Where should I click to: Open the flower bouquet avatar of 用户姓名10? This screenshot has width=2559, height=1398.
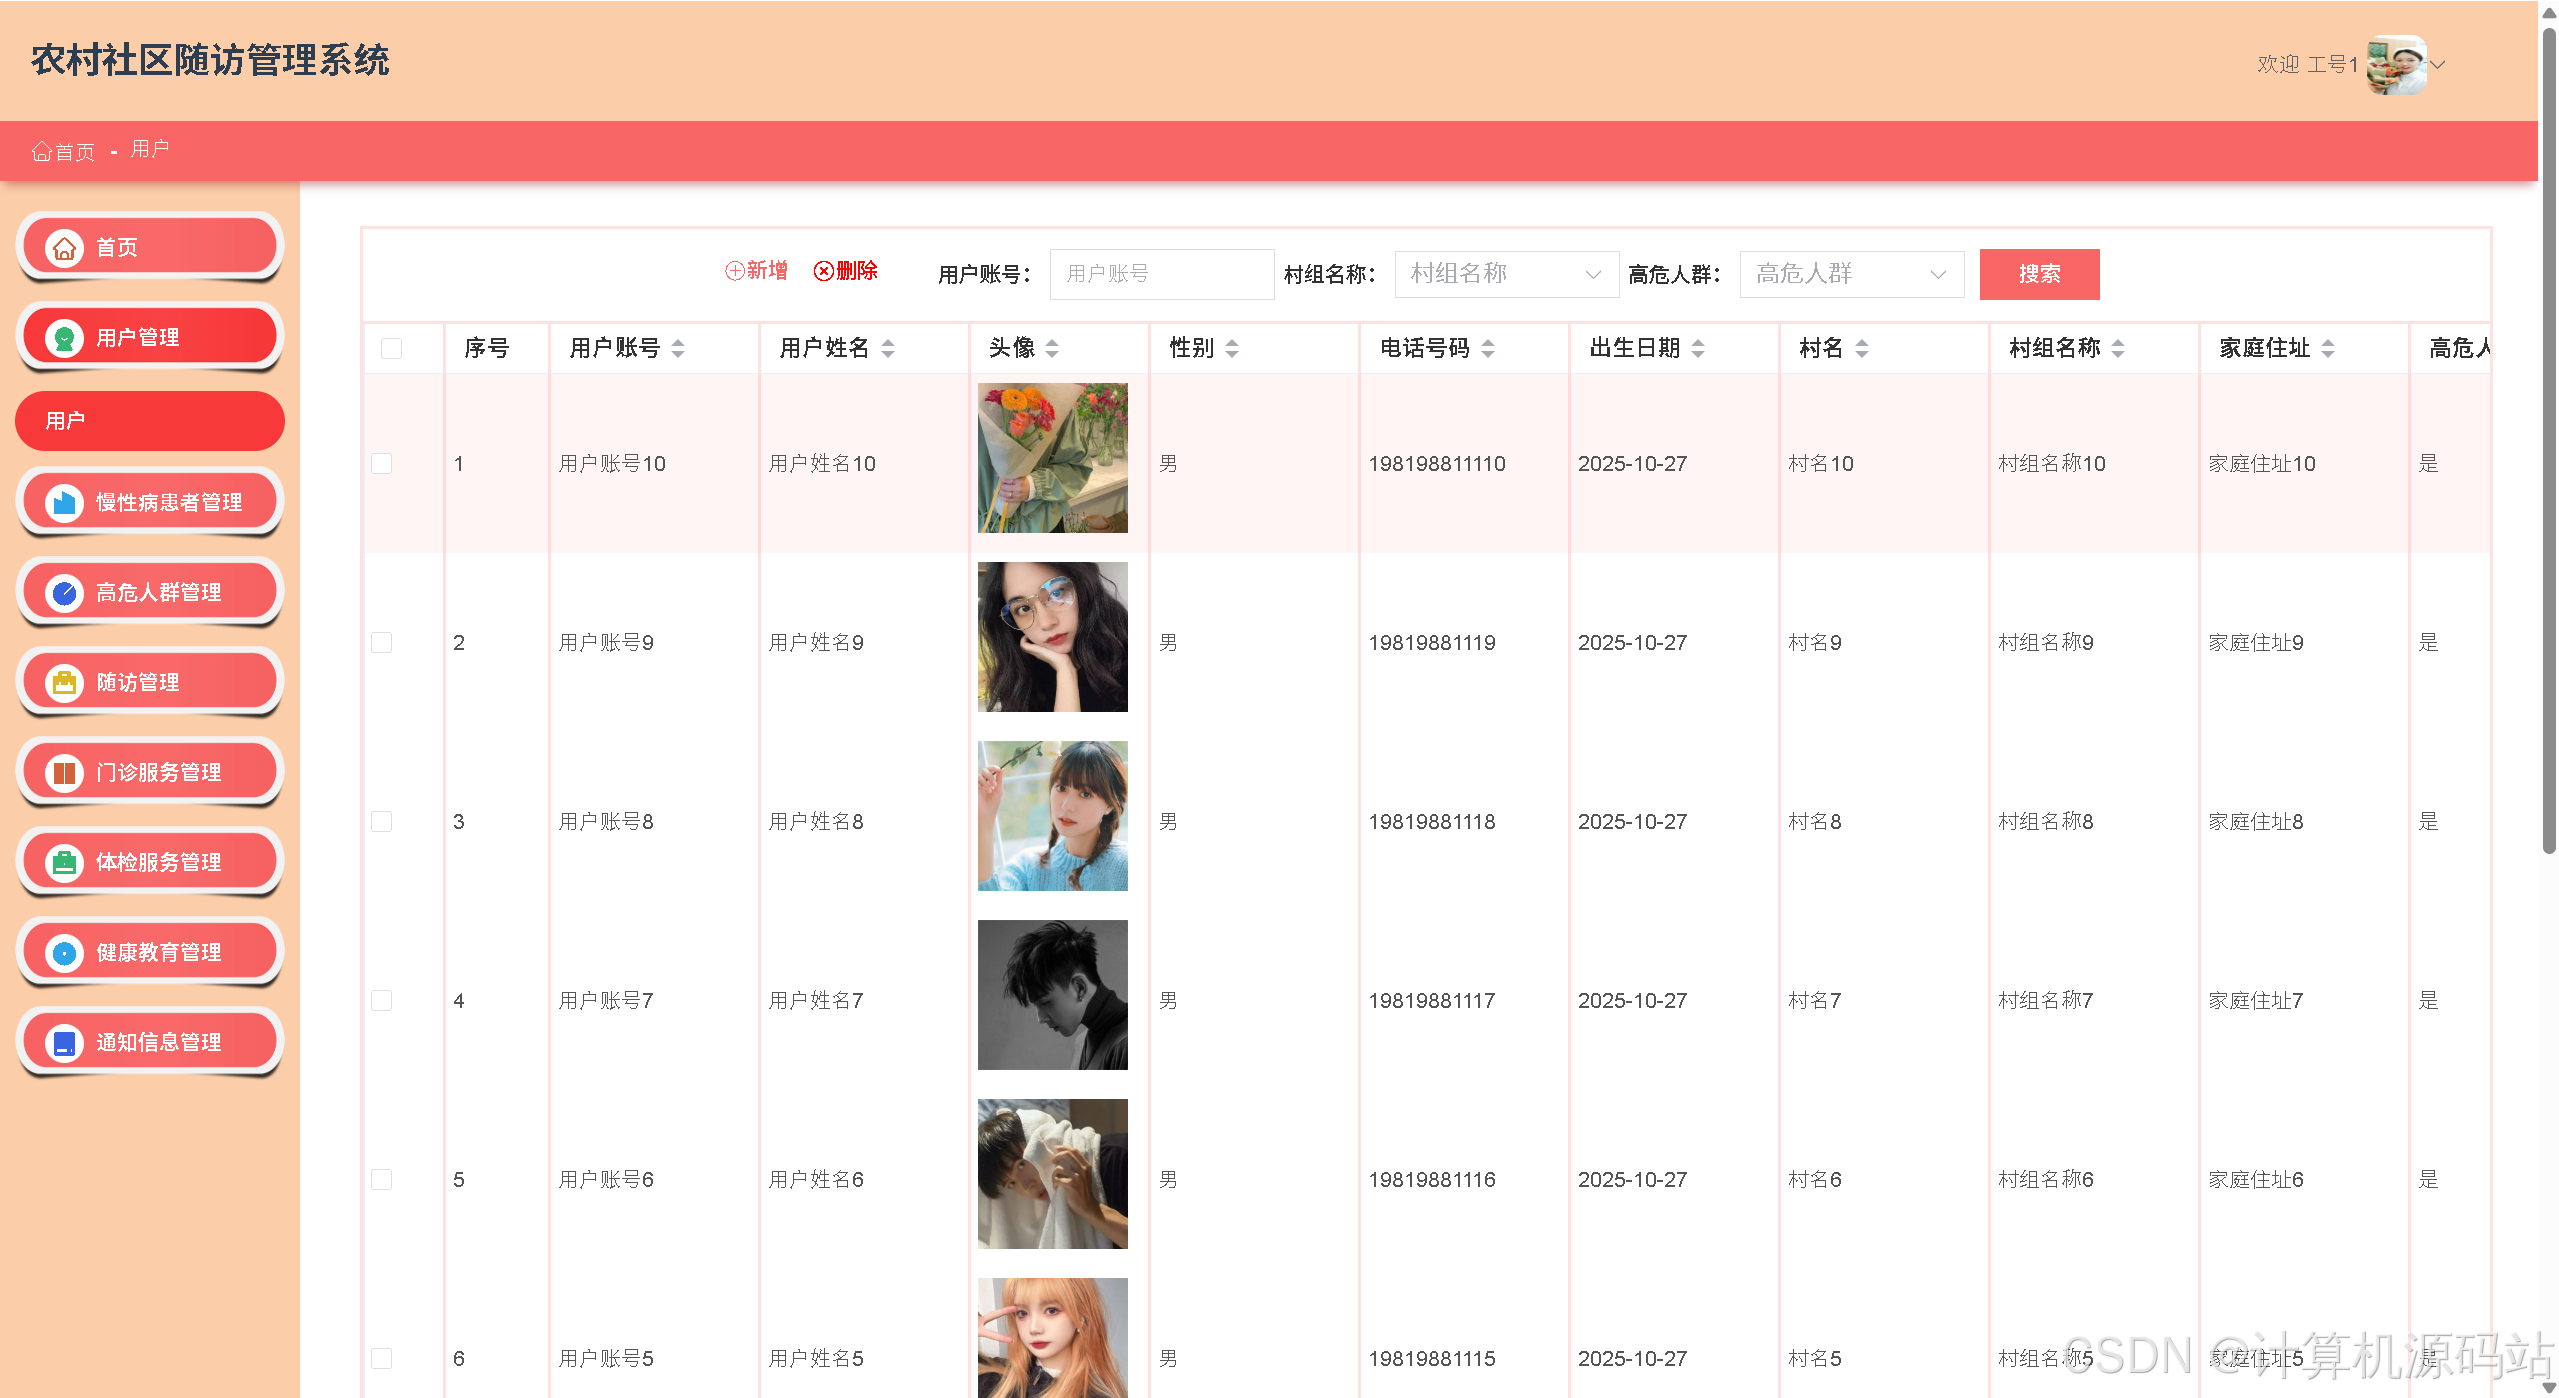pos(1052,458)
